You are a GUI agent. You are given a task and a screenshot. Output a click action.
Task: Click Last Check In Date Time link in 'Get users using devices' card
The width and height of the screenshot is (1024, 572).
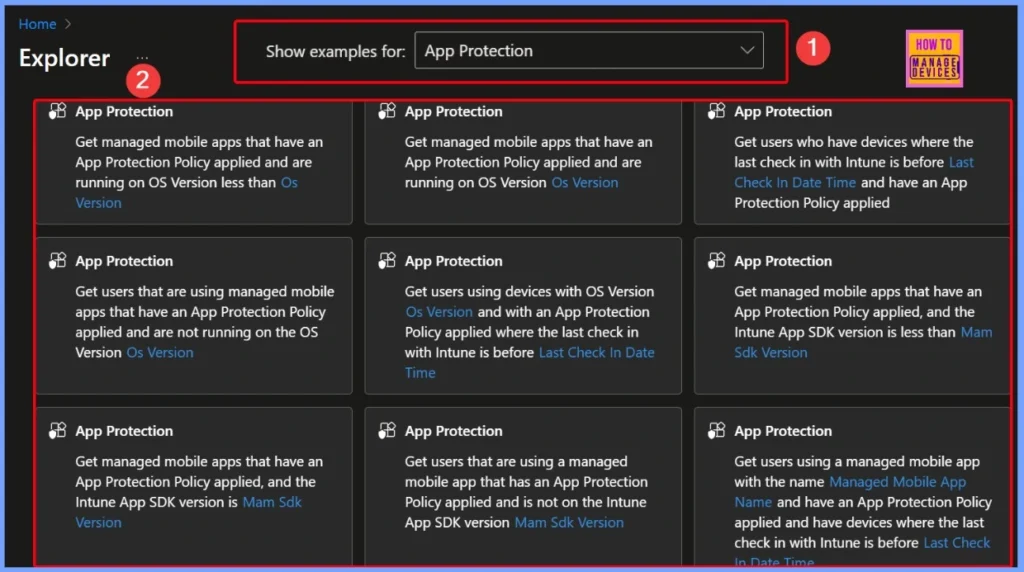[x=596, y=353]
